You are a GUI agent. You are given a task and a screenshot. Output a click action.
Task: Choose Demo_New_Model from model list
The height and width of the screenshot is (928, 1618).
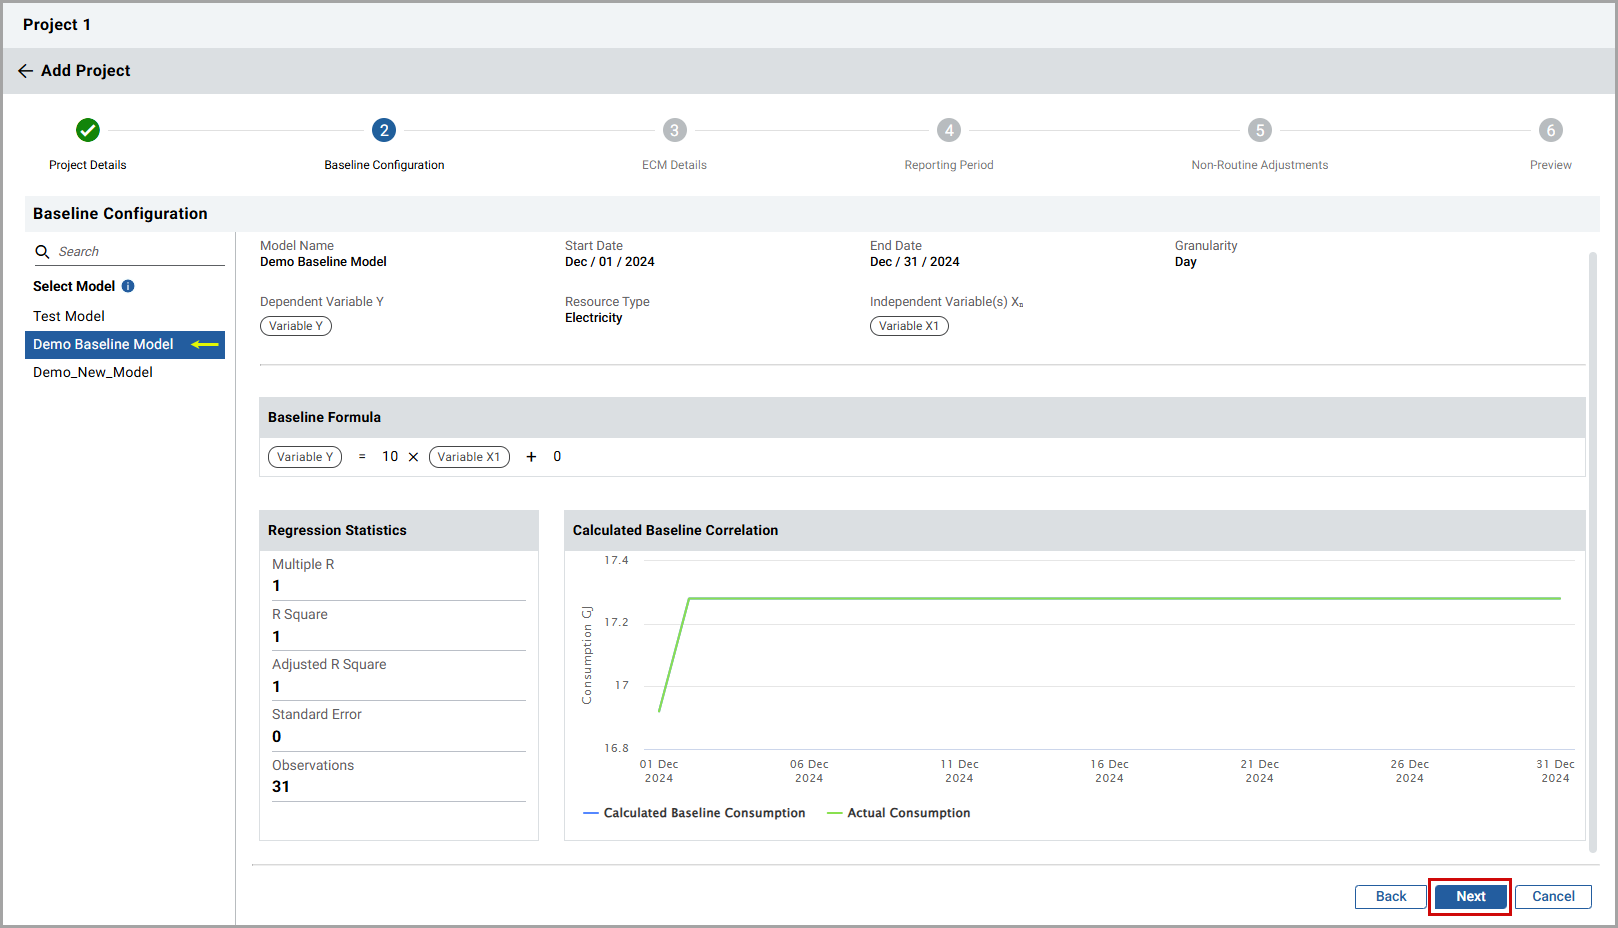(93, 372)
